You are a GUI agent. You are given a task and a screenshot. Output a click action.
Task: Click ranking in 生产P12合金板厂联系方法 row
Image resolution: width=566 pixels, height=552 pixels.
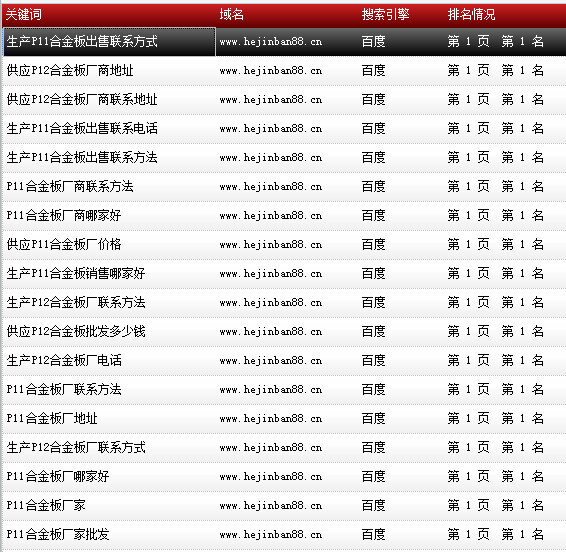tap(496, 303)
